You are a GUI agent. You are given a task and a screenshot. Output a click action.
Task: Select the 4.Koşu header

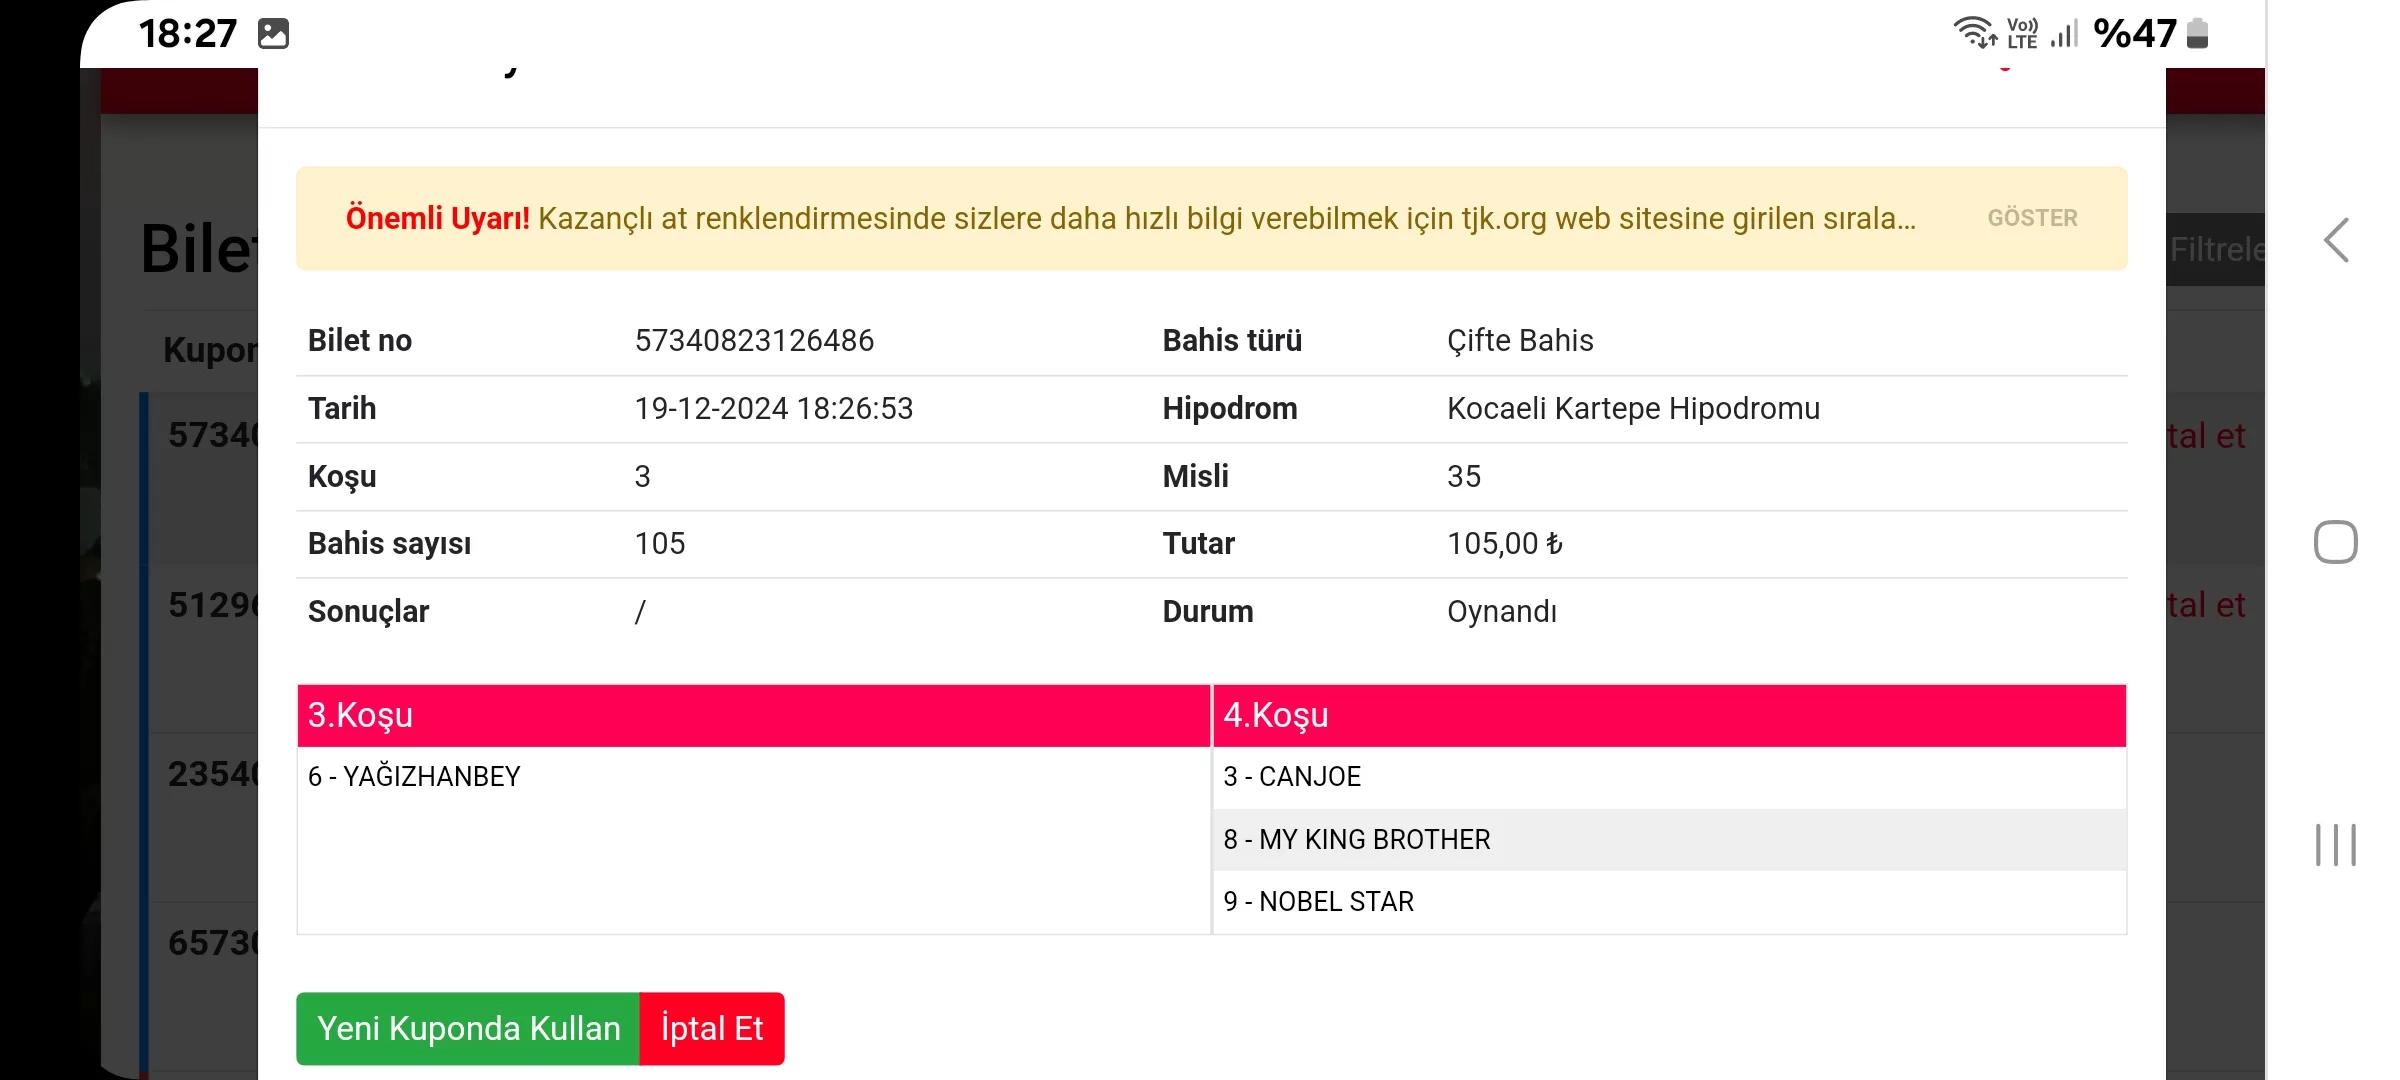(1668, 715)
